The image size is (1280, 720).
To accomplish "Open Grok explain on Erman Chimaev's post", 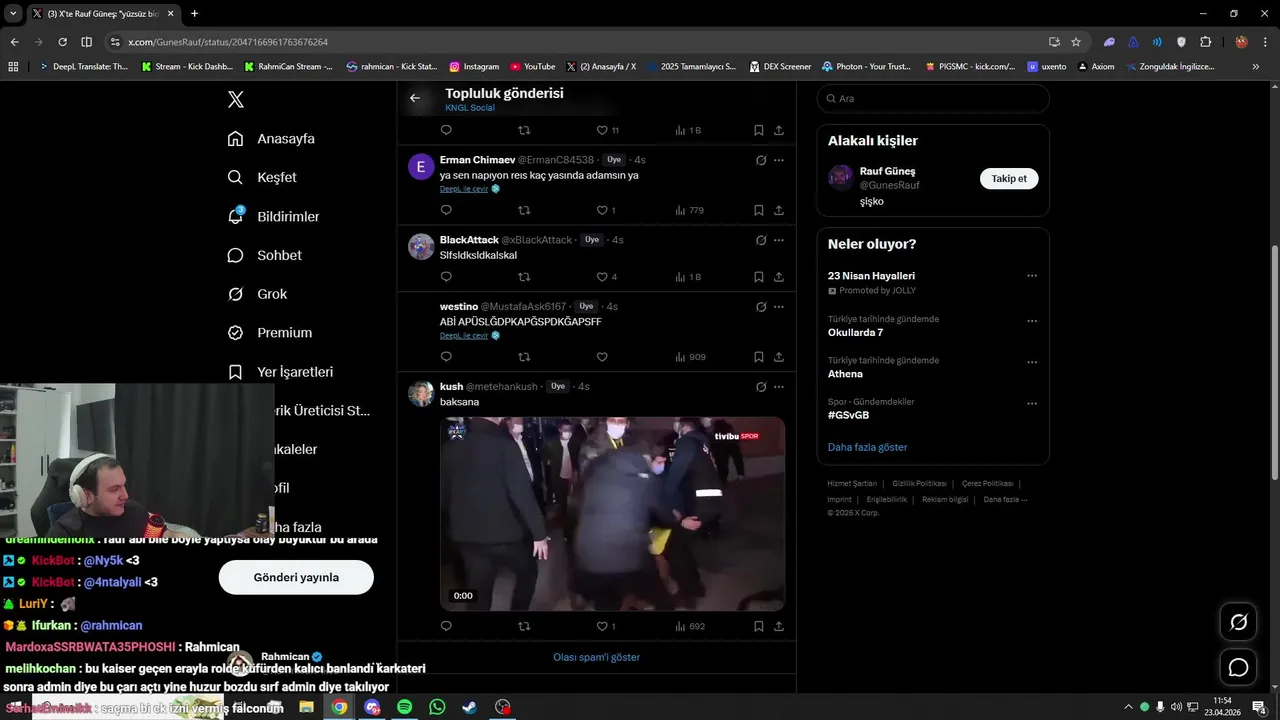I will coord(760,160).
